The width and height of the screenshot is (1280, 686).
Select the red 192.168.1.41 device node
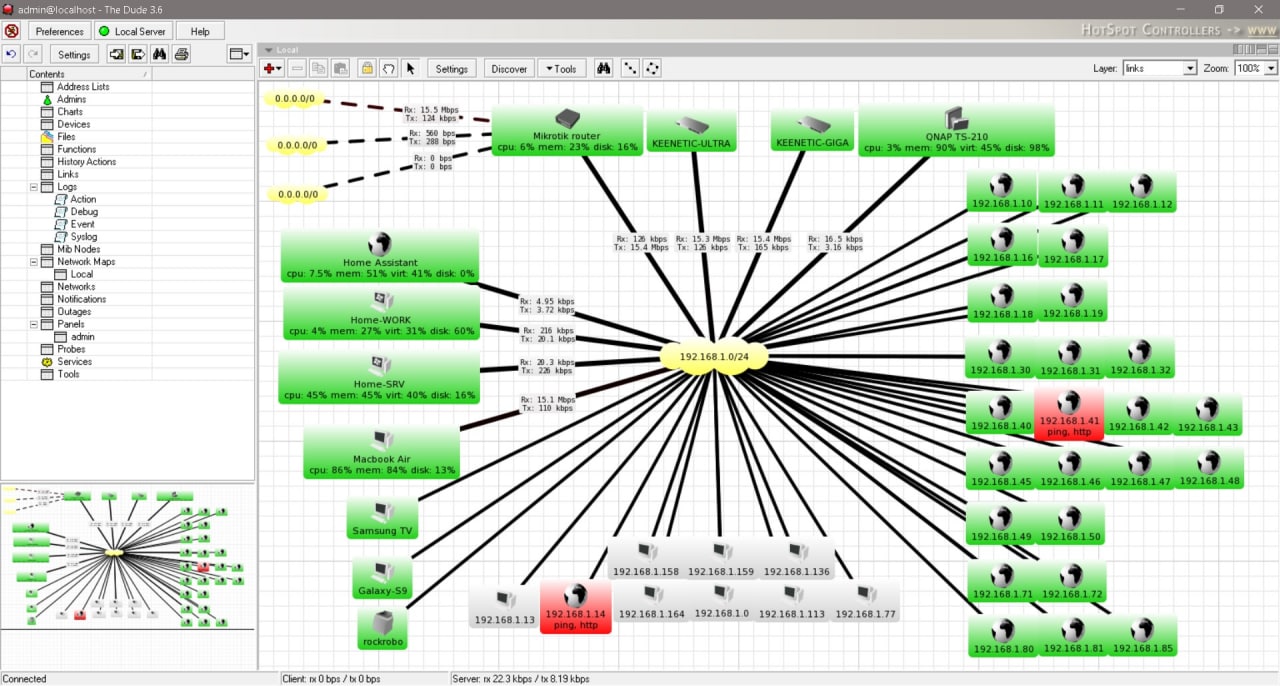pos(1069,415)
